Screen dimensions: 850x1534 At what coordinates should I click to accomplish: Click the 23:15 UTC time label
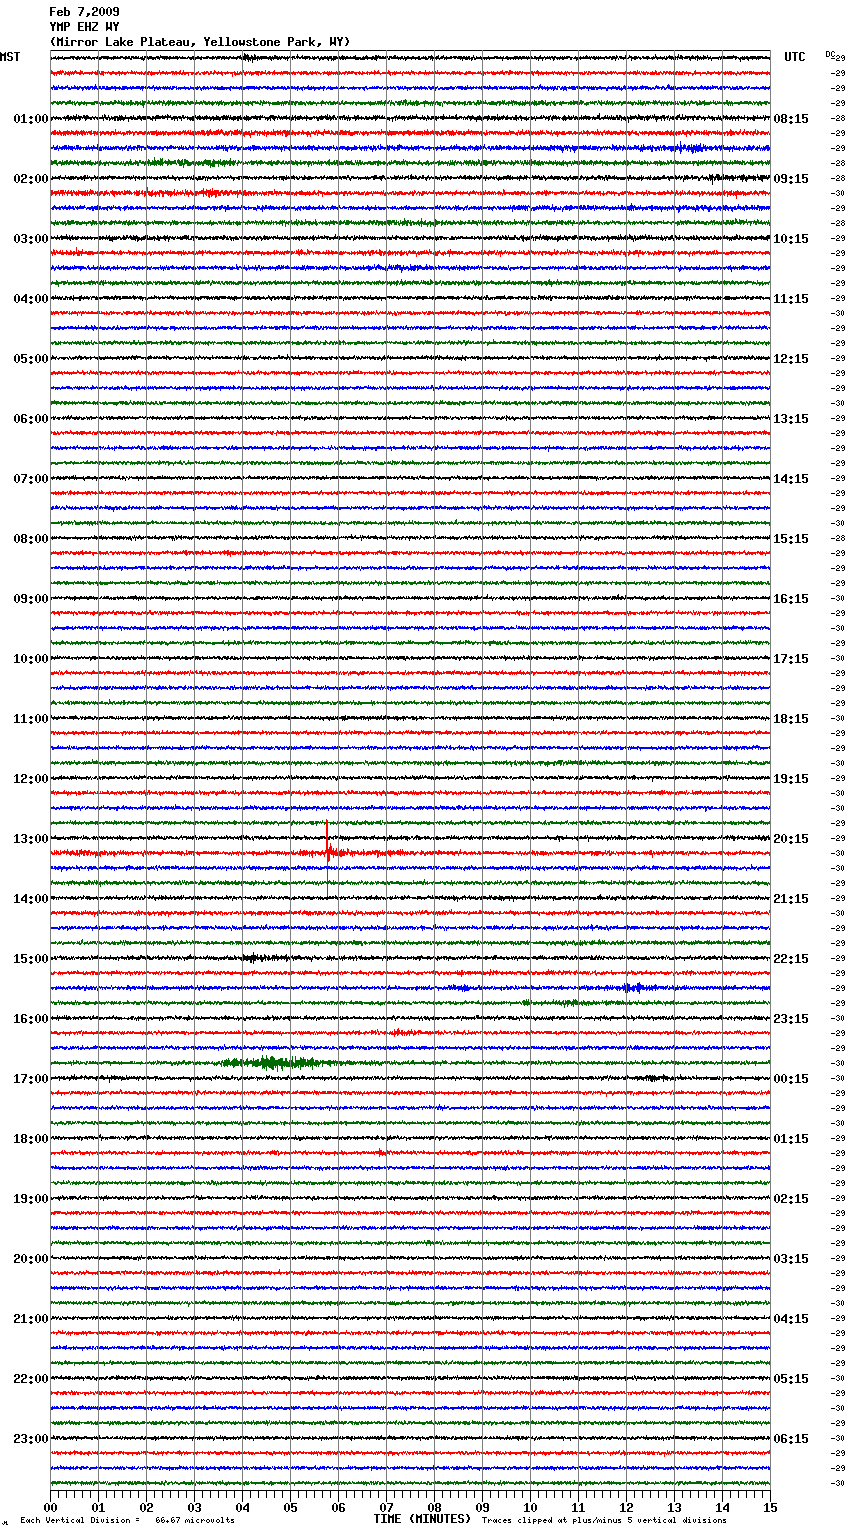point(791,1019)
